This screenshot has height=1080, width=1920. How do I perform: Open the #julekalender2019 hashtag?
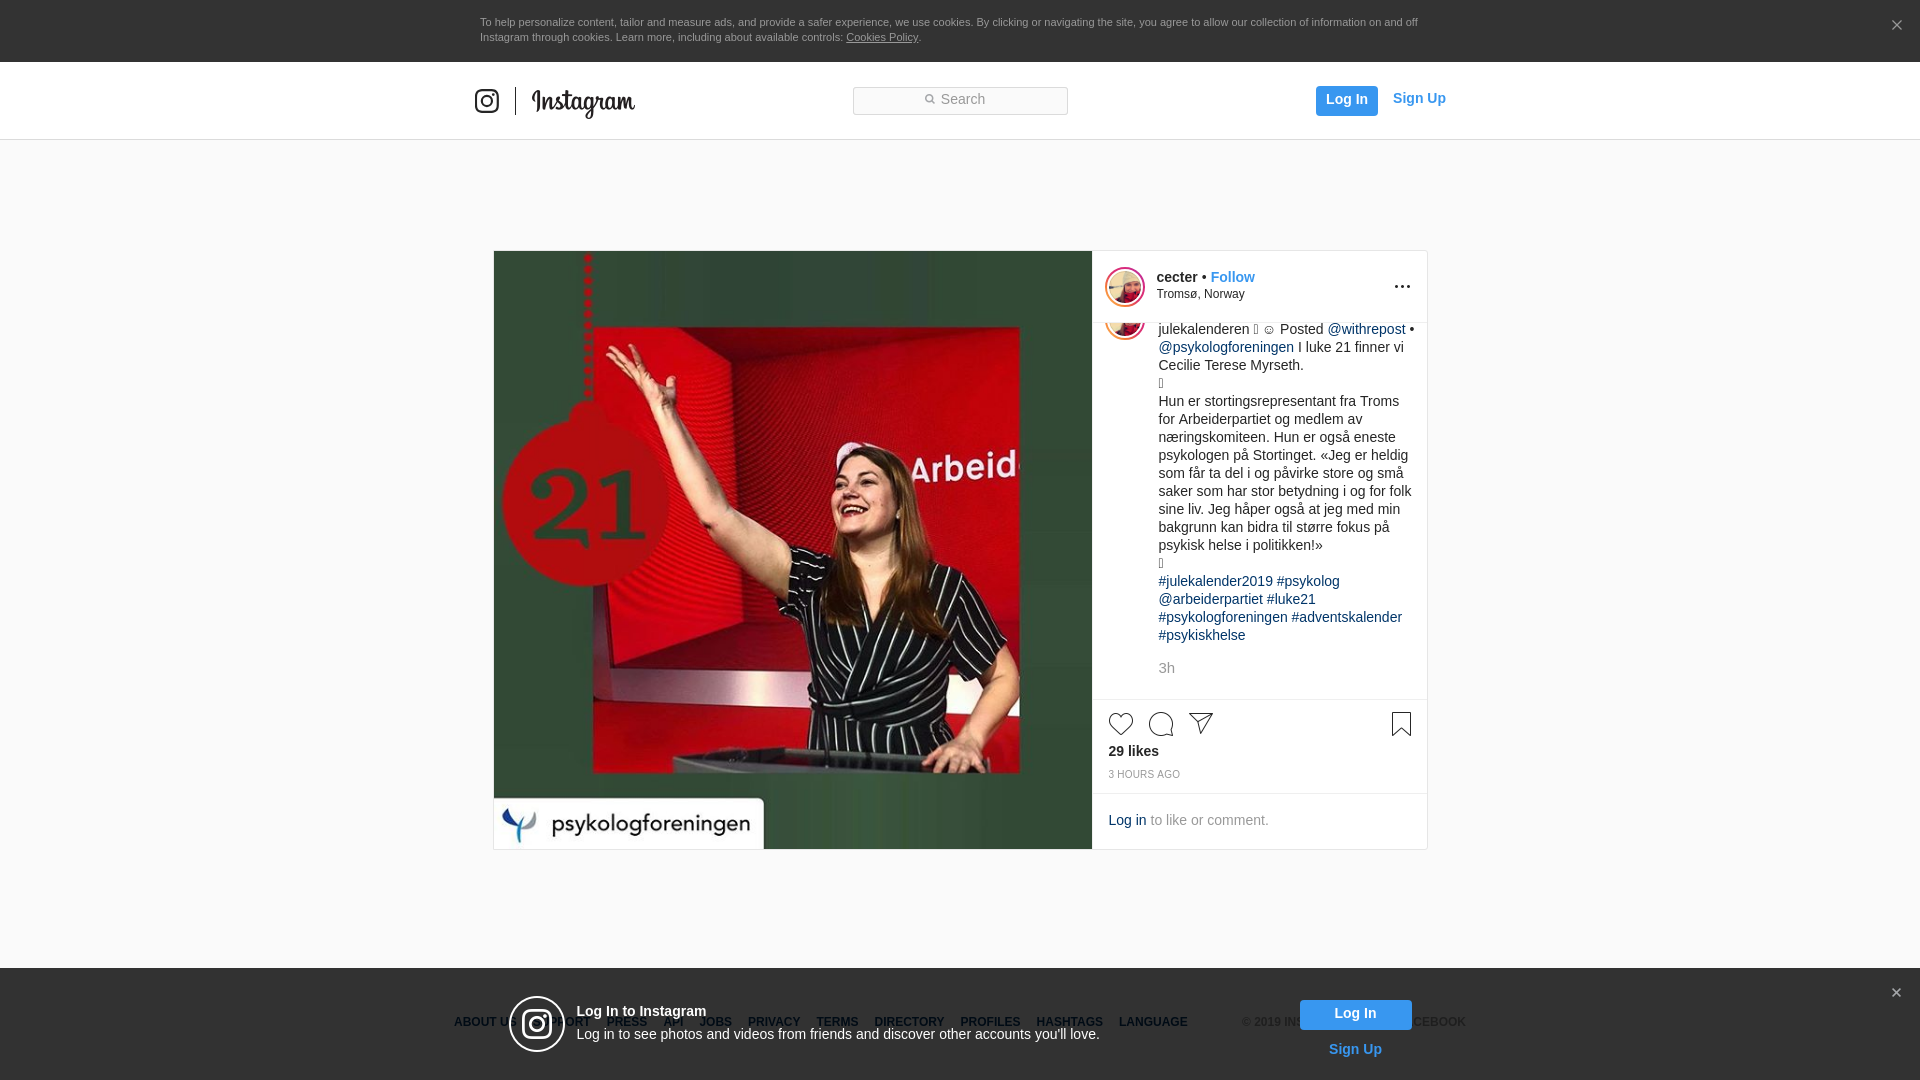(1215, 581)
